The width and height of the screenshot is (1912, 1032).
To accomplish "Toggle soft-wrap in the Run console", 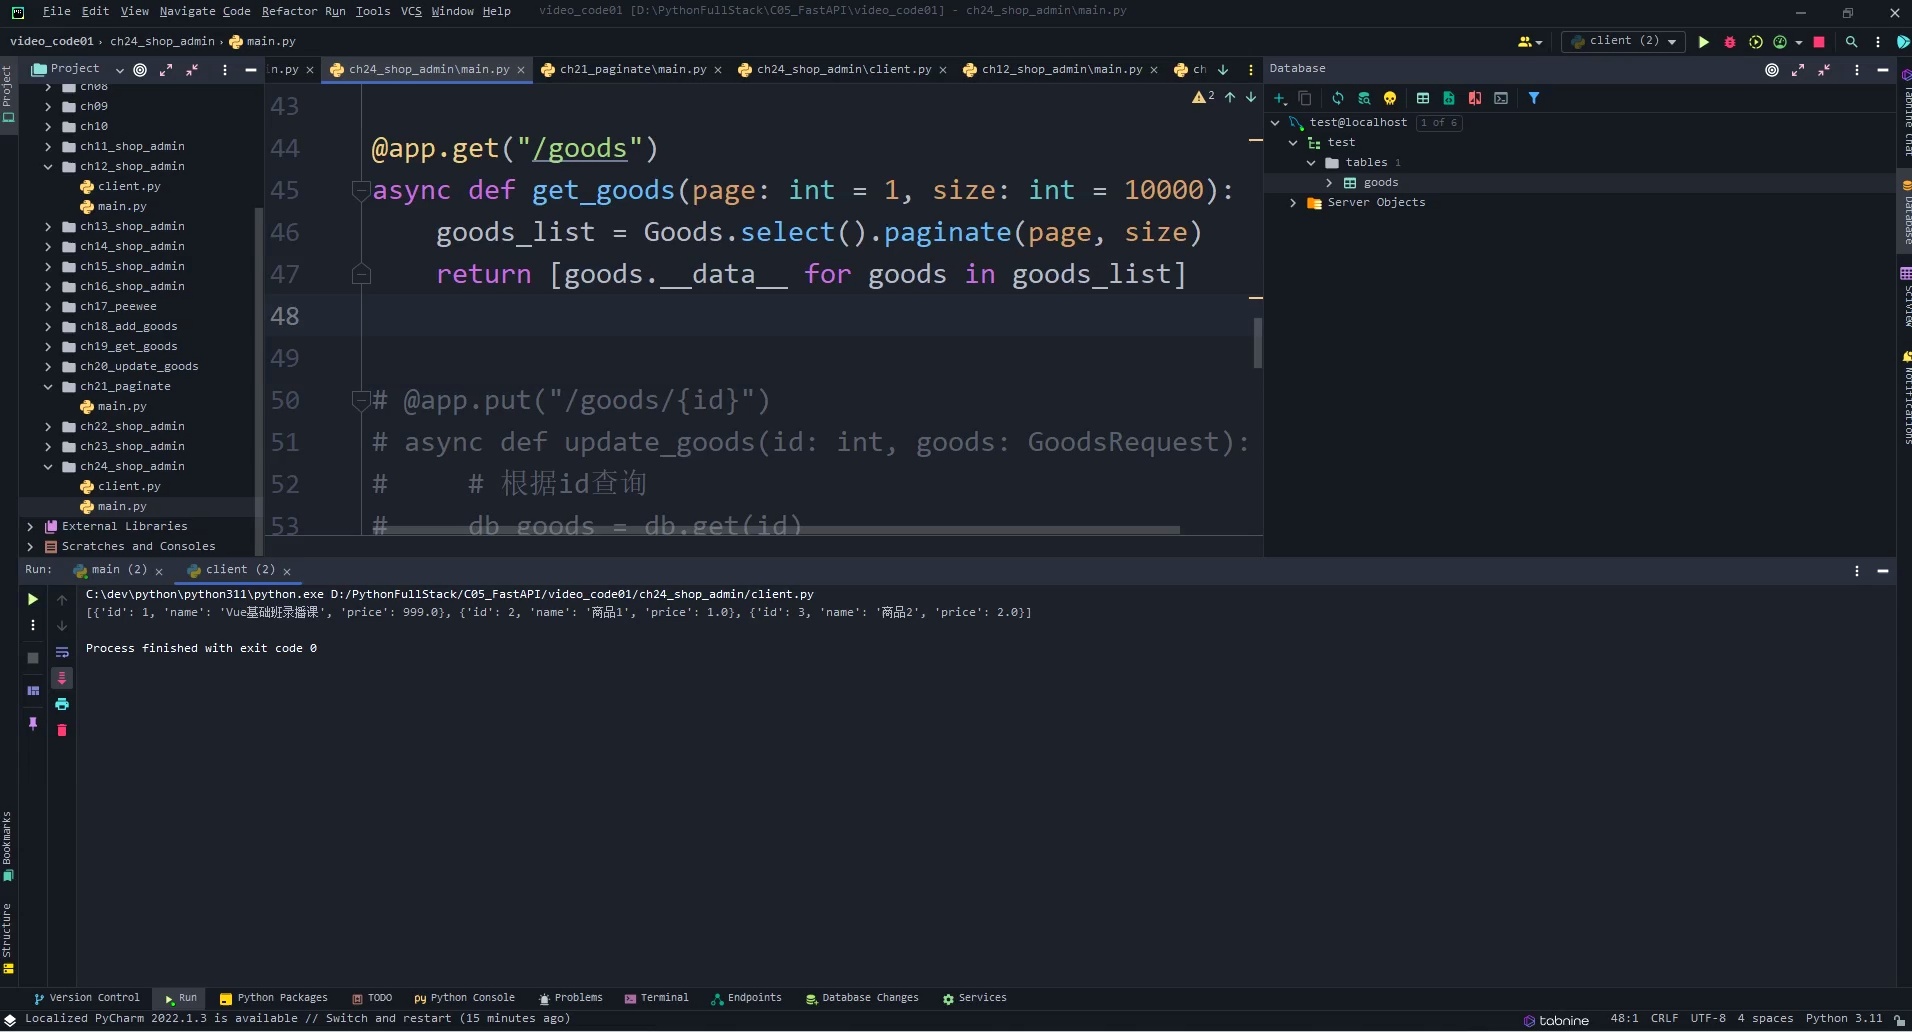I will click(62, 652).
